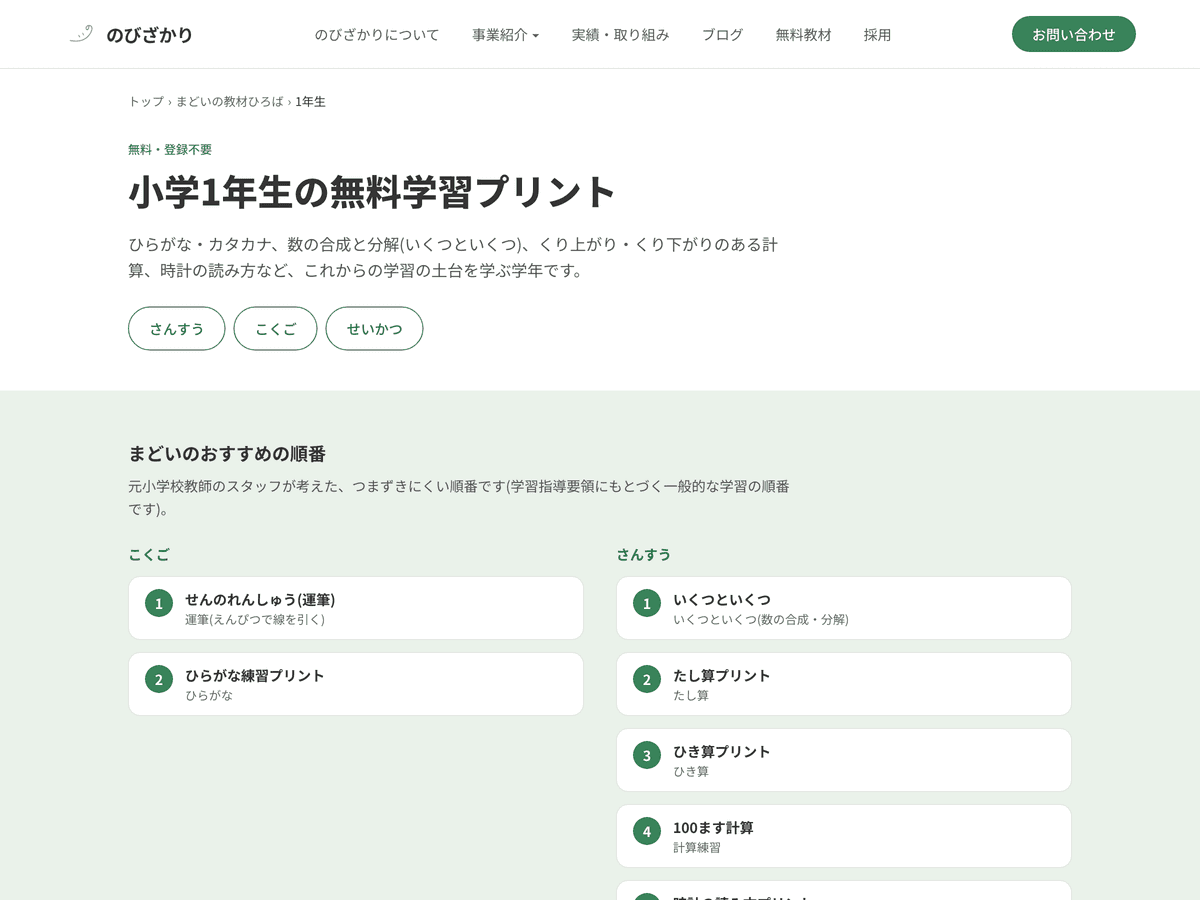Click まどいのおすすめの順番 heading
This screenshot has width=1200, height=900.
click(x=227, y=454)
